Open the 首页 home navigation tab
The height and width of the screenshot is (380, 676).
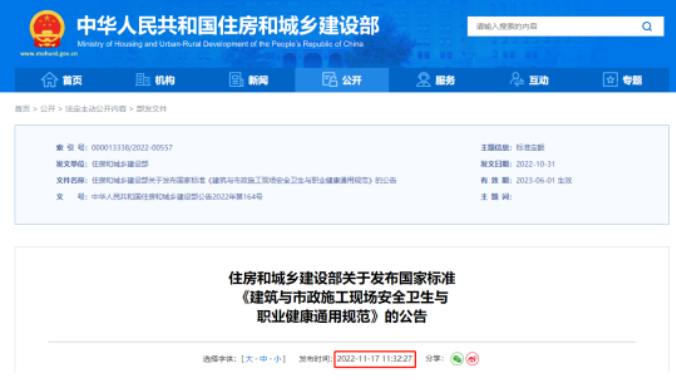[x=61, y=80]
